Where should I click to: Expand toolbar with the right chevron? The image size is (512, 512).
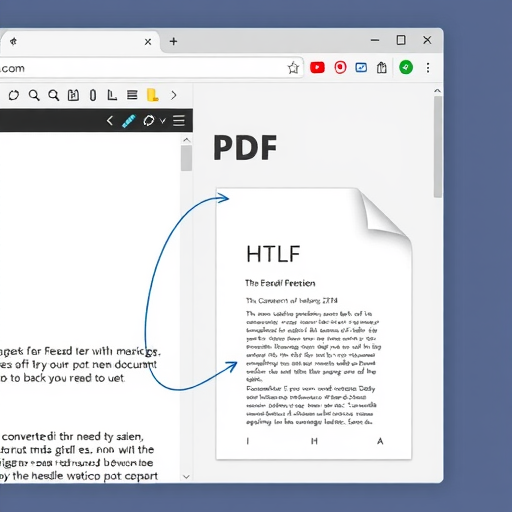[174, 95]
